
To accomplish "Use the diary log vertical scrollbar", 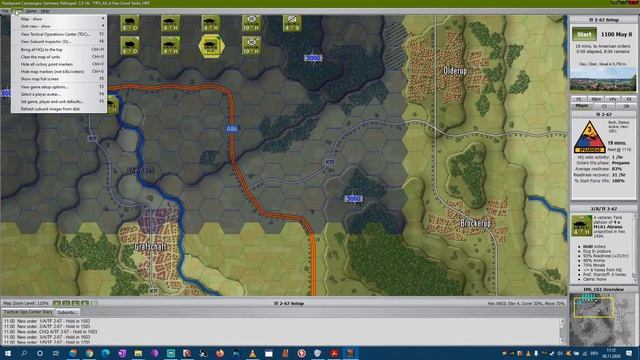I will tap(562, 331).
